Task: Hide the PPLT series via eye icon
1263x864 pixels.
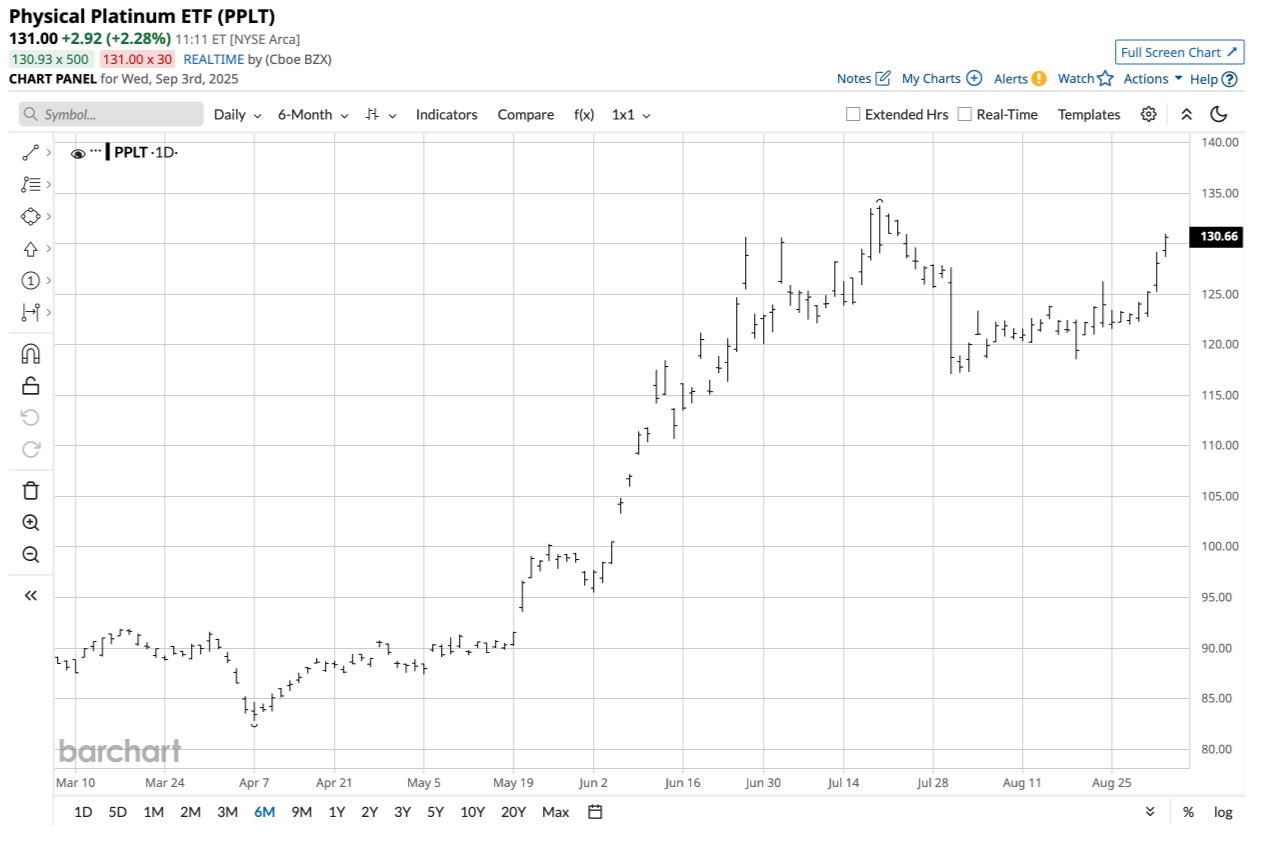Action: pyautogui.click(x=78, y=153)
